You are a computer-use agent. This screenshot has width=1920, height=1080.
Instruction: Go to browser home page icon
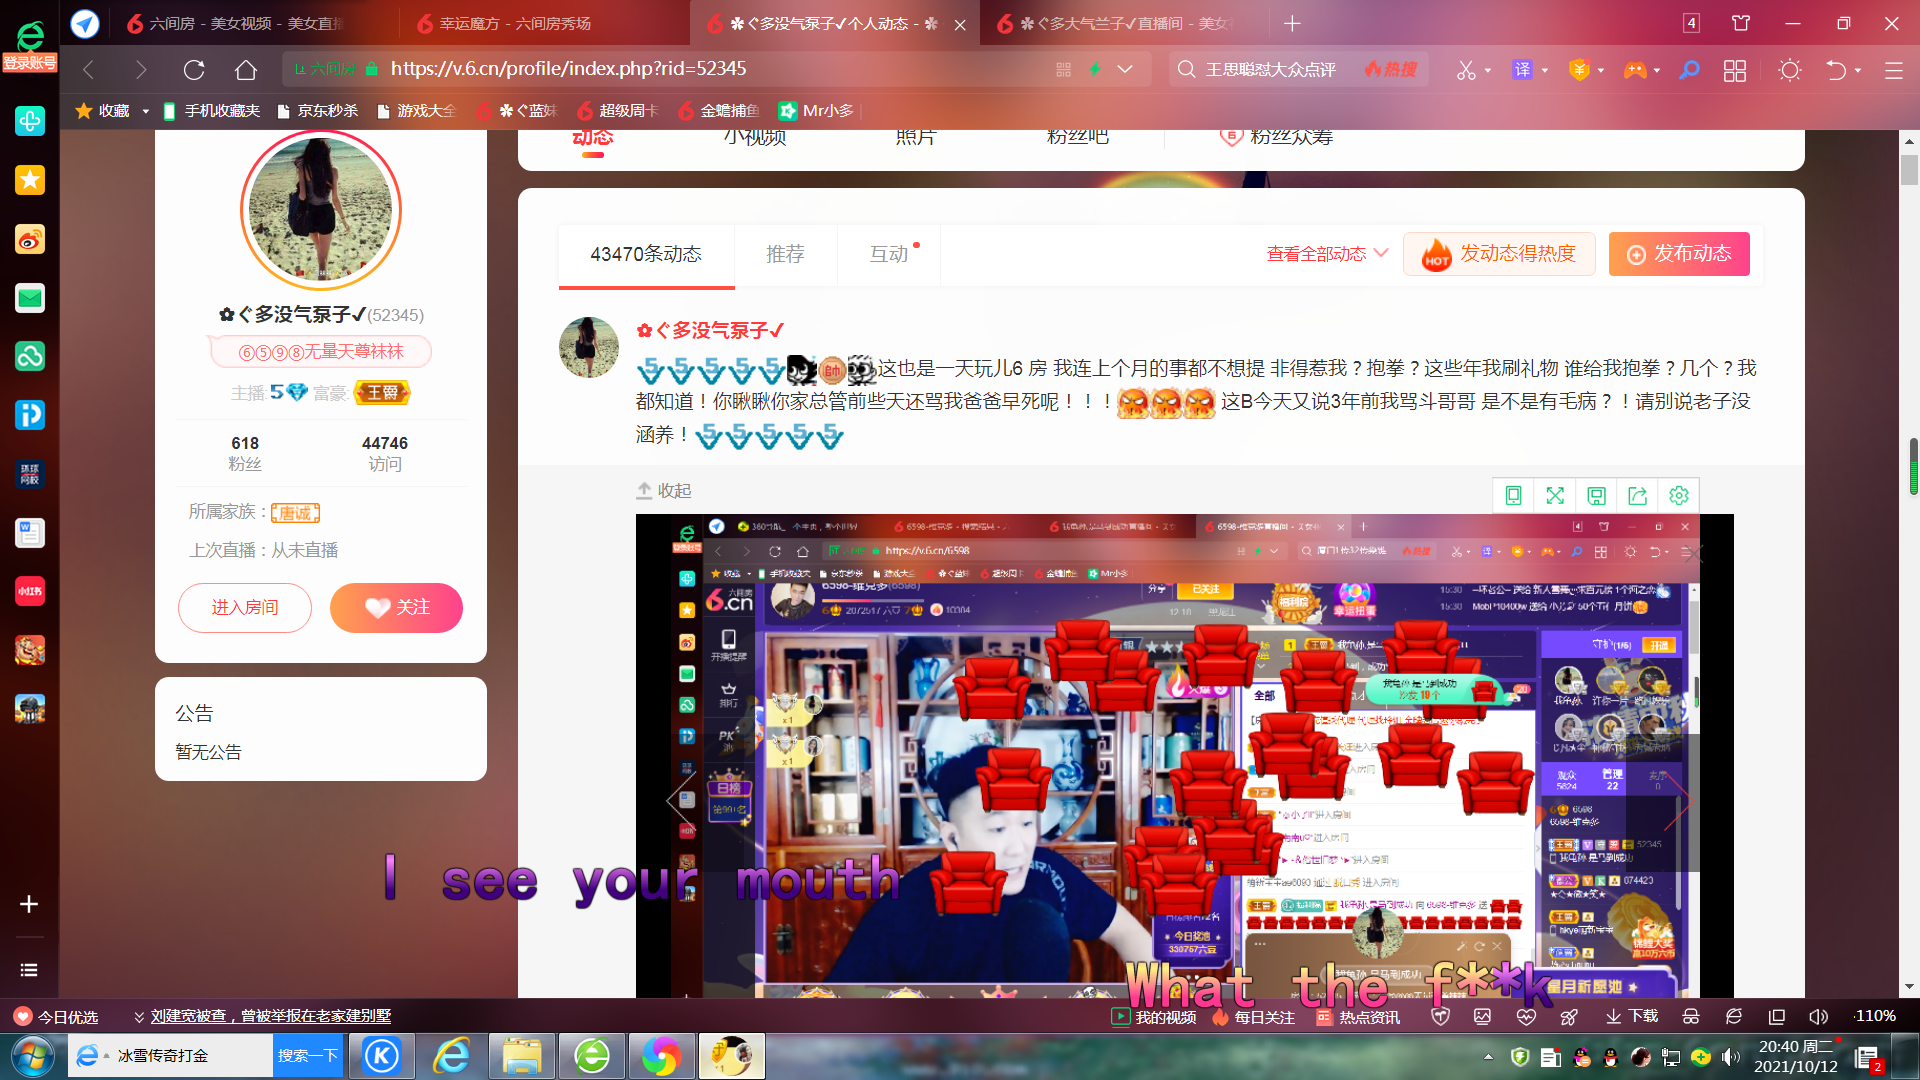tap(246, 69)
